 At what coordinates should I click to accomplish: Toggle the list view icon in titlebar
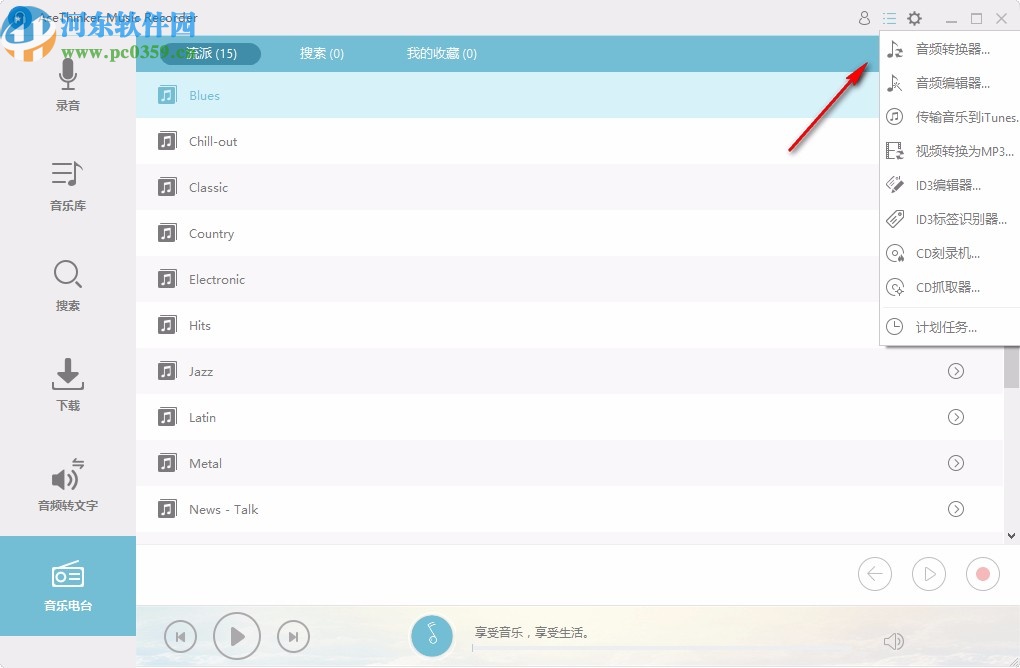888,18
